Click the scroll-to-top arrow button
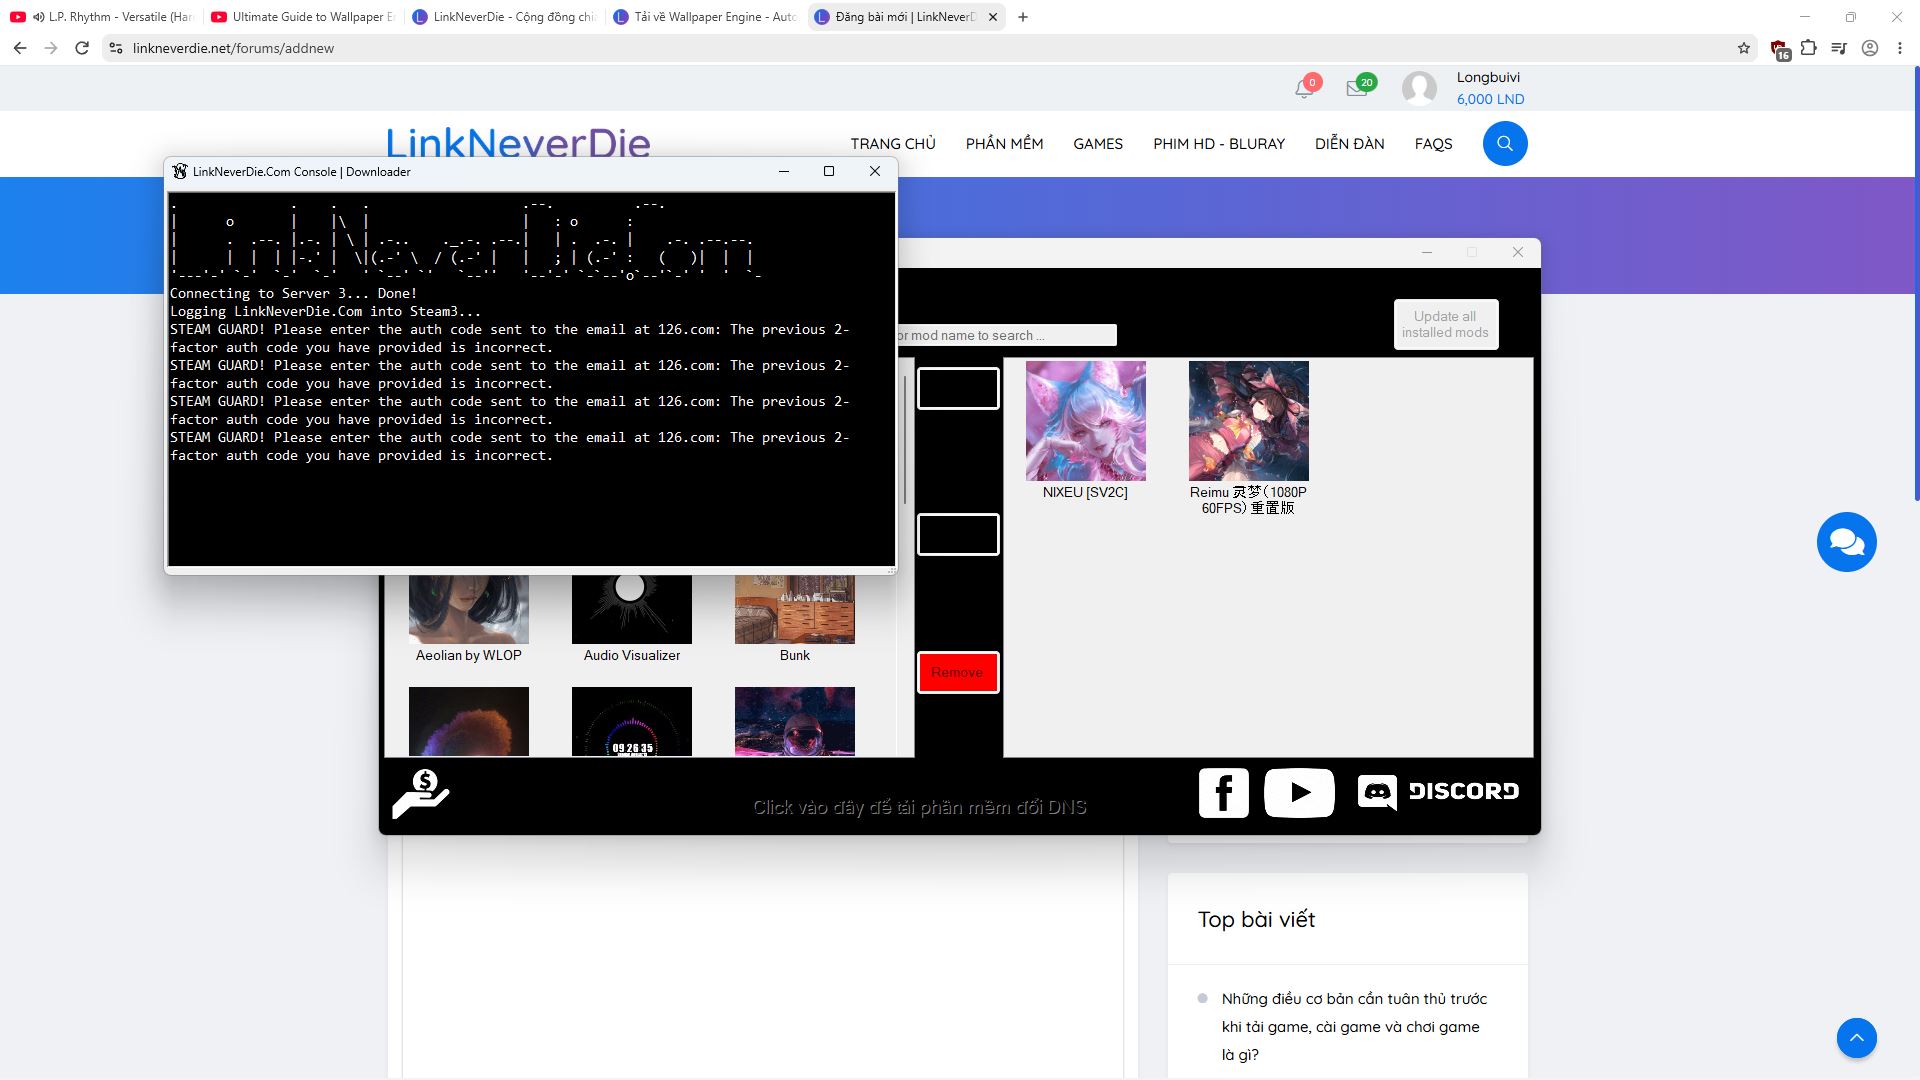Screen dimensions: 1920x1080 point(1856,1038)
